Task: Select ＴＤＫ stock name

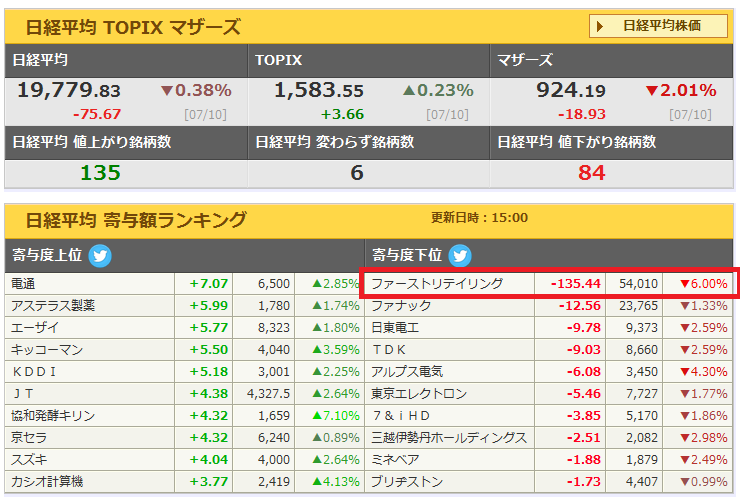Action: pyautogui.click(x=388, y=350)
